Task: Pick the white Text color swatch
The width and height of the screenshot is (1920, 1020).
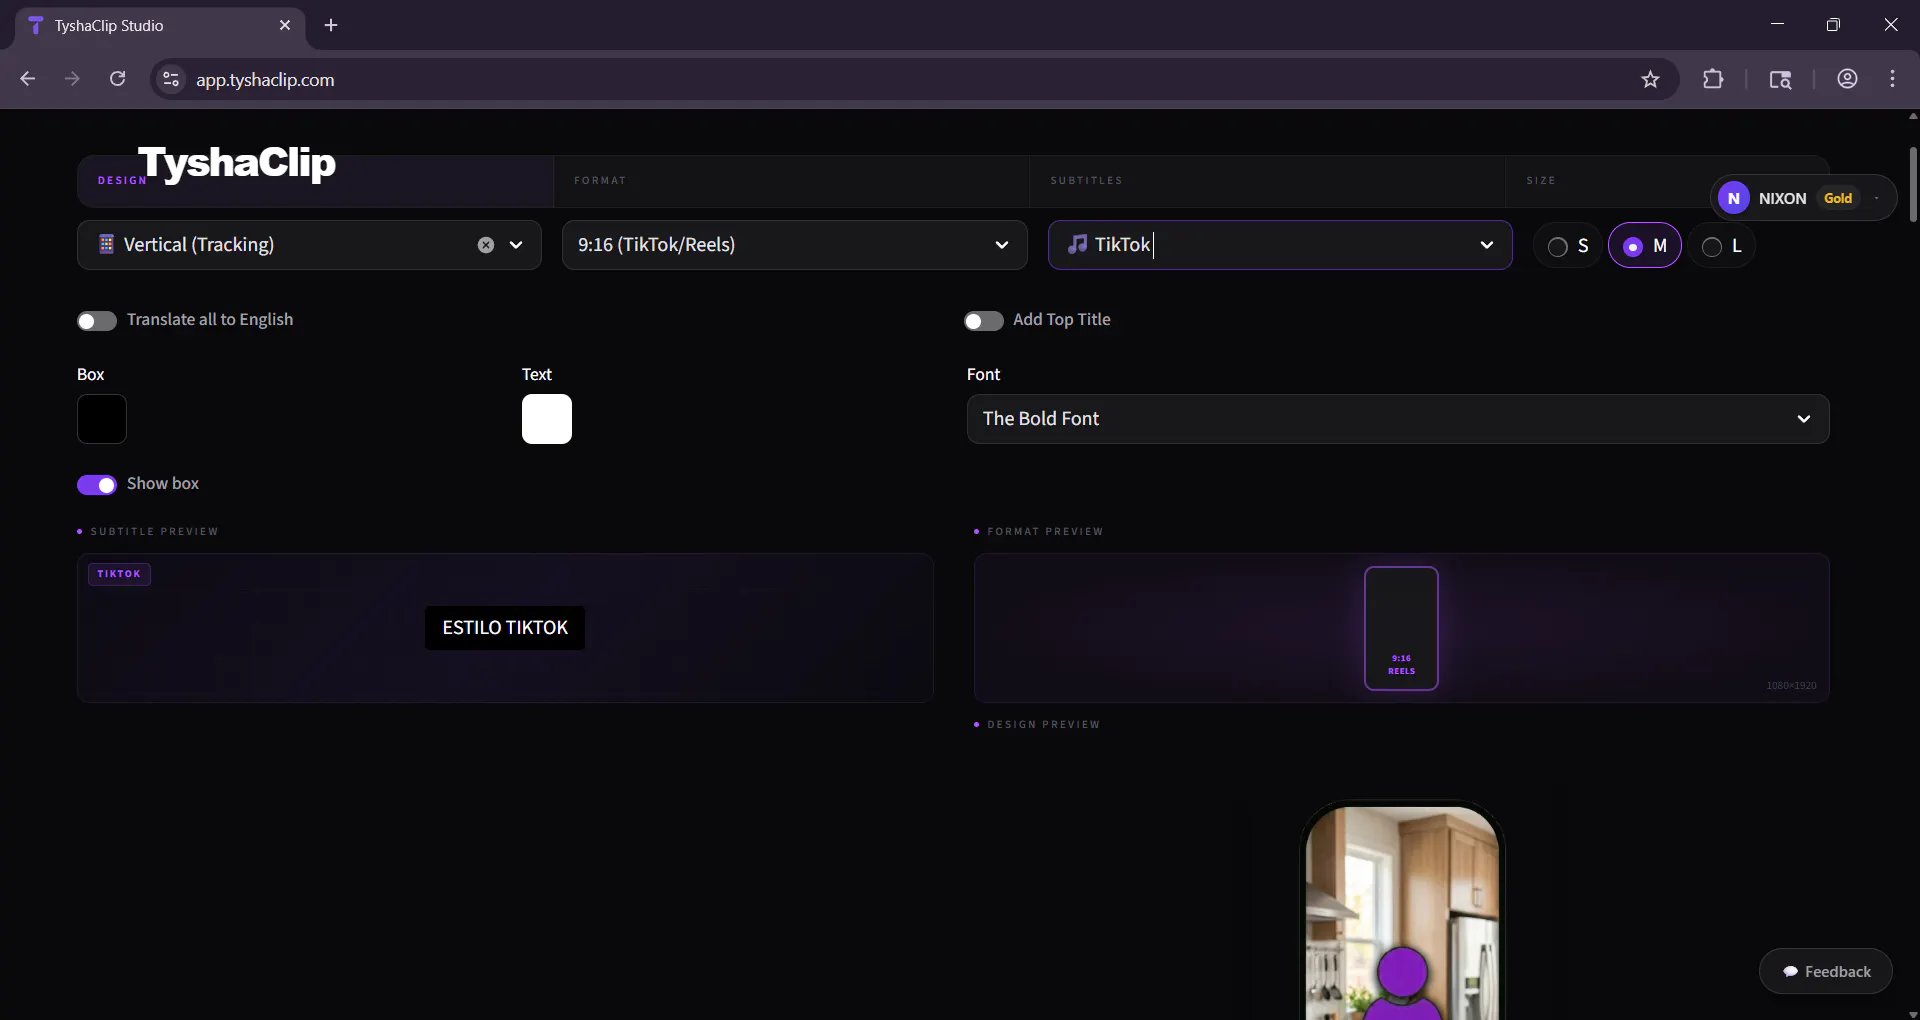Action: (547, 419)
